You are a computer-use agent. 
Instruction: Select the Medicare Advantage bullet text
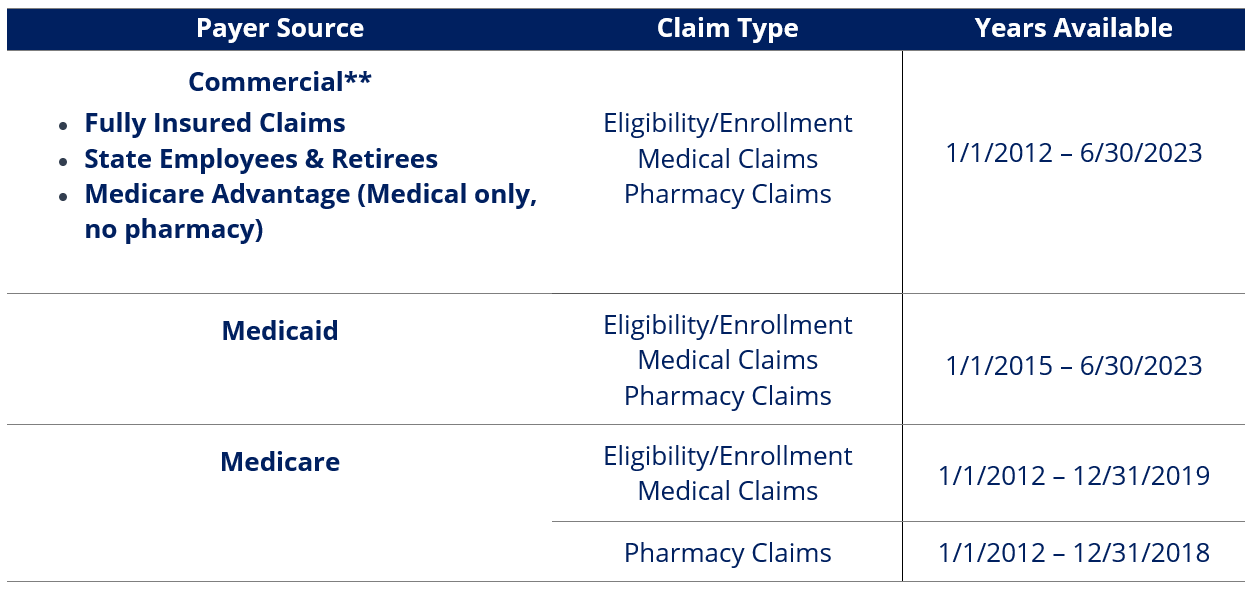(310, 195)
